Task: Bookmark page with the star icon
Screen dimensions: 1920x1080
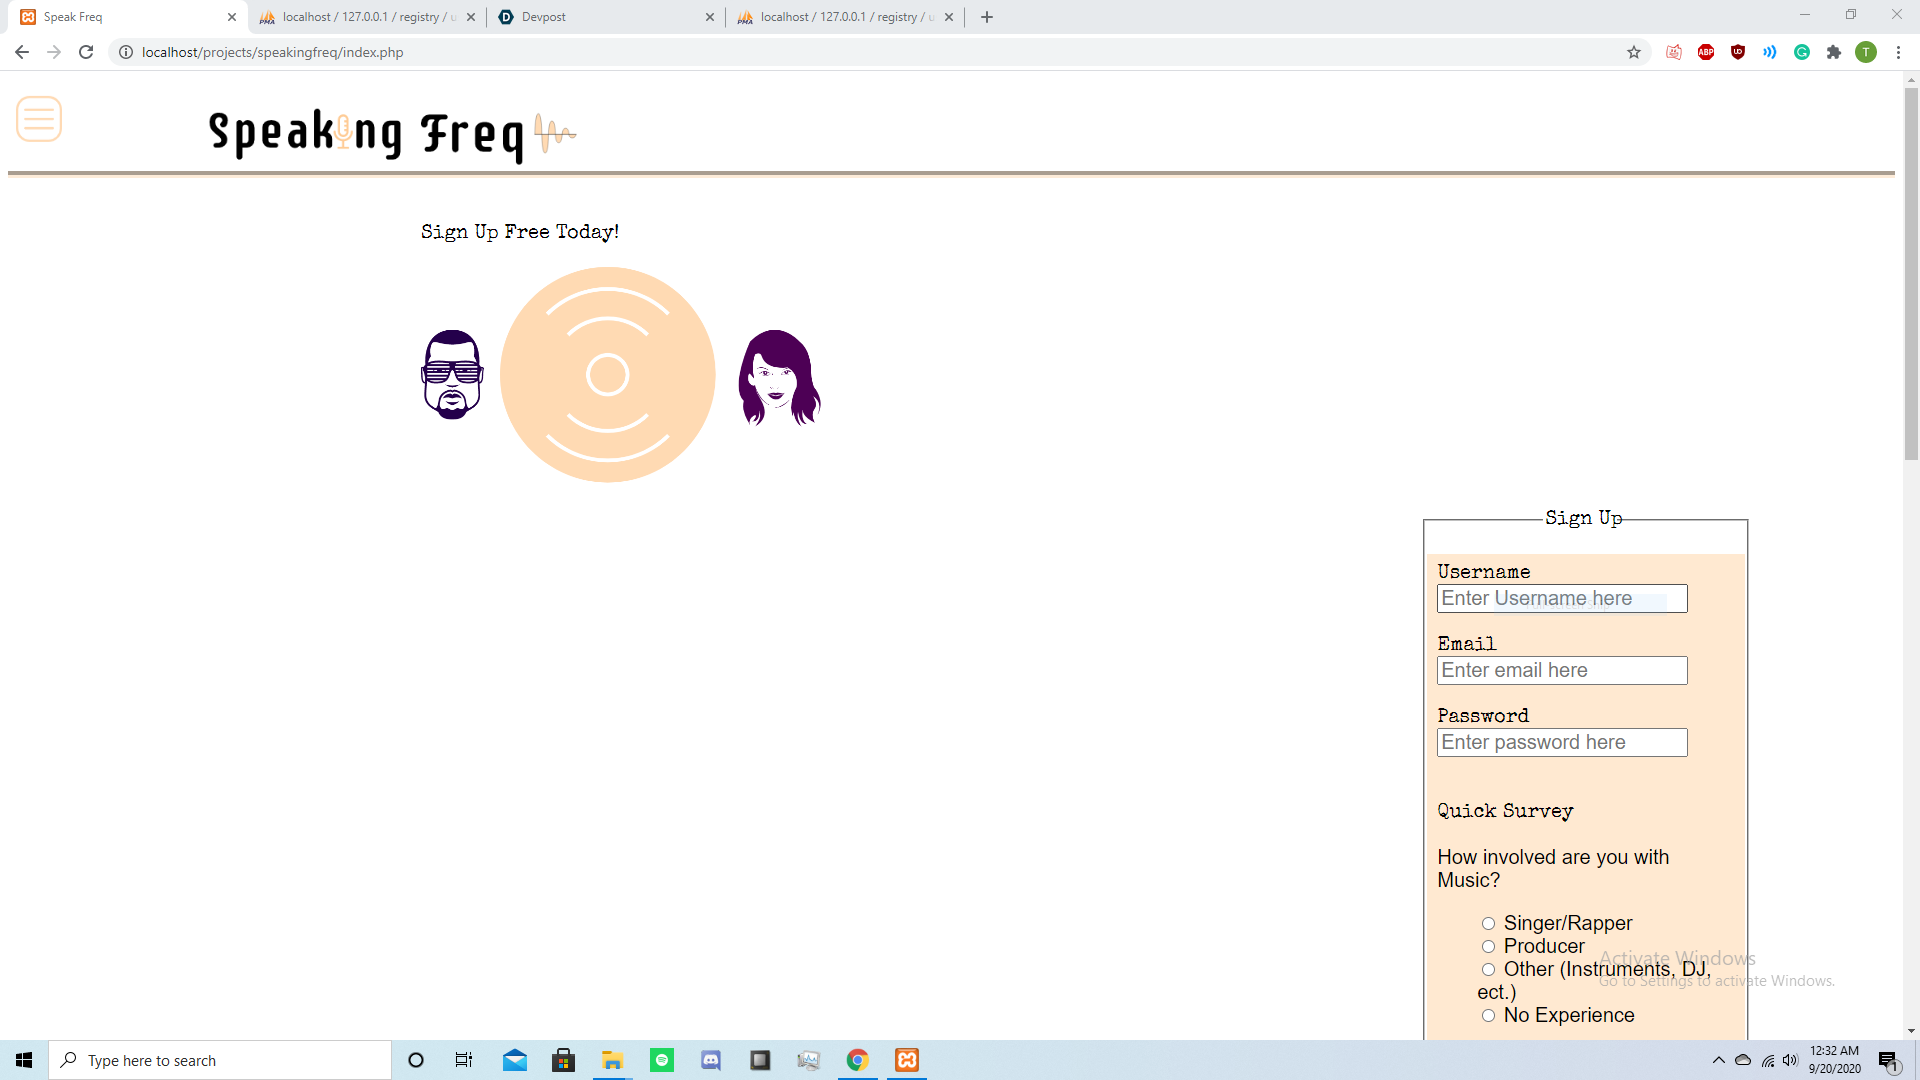Action: click(1634, 52)
